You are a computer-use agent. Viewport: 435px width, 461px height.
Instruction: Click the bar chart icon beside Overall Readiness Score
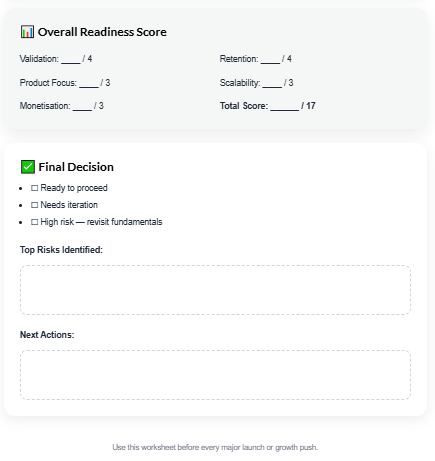(27, 32)
